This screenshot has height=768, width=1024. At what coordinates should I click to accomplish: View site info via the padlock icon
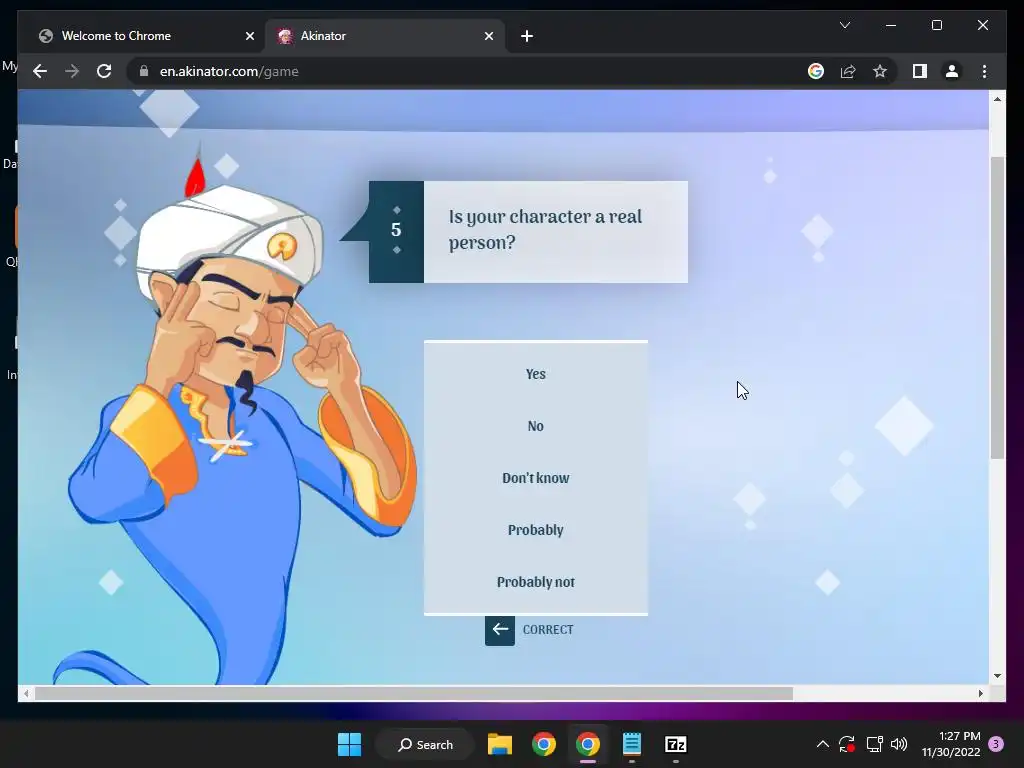144,71
